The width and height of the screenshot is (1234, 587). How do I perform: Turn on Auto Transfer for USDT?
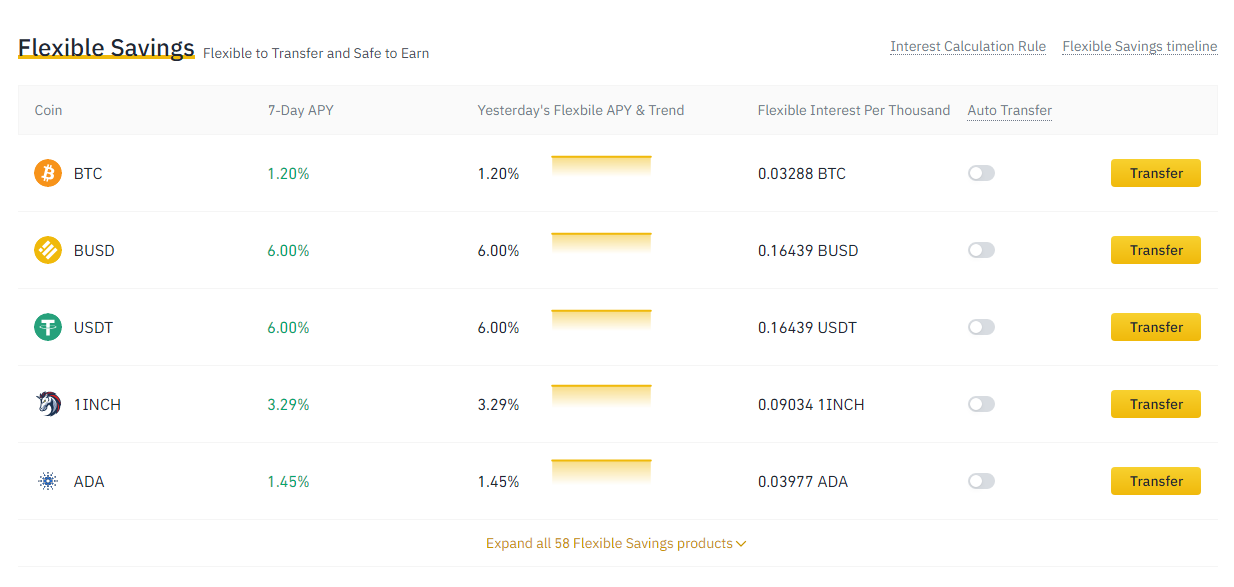[981, 327]
